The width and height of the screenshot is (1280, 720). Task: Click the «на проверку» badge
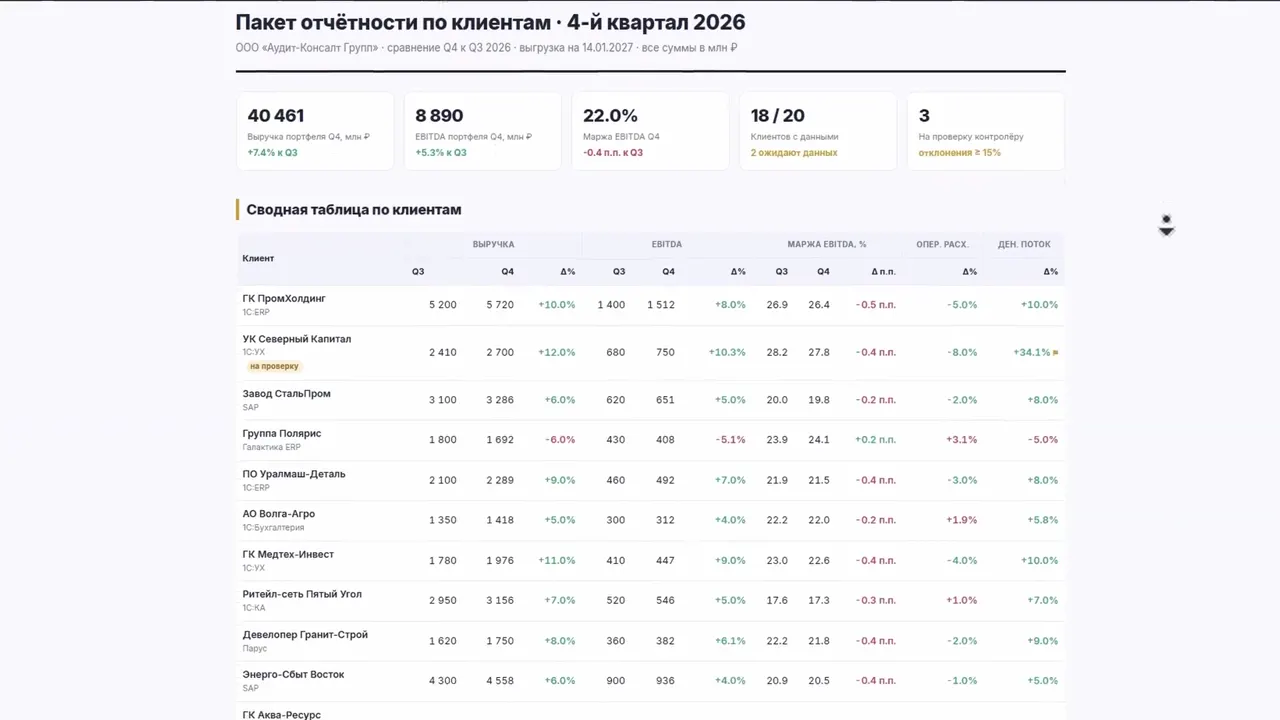[x=274, y=366]
